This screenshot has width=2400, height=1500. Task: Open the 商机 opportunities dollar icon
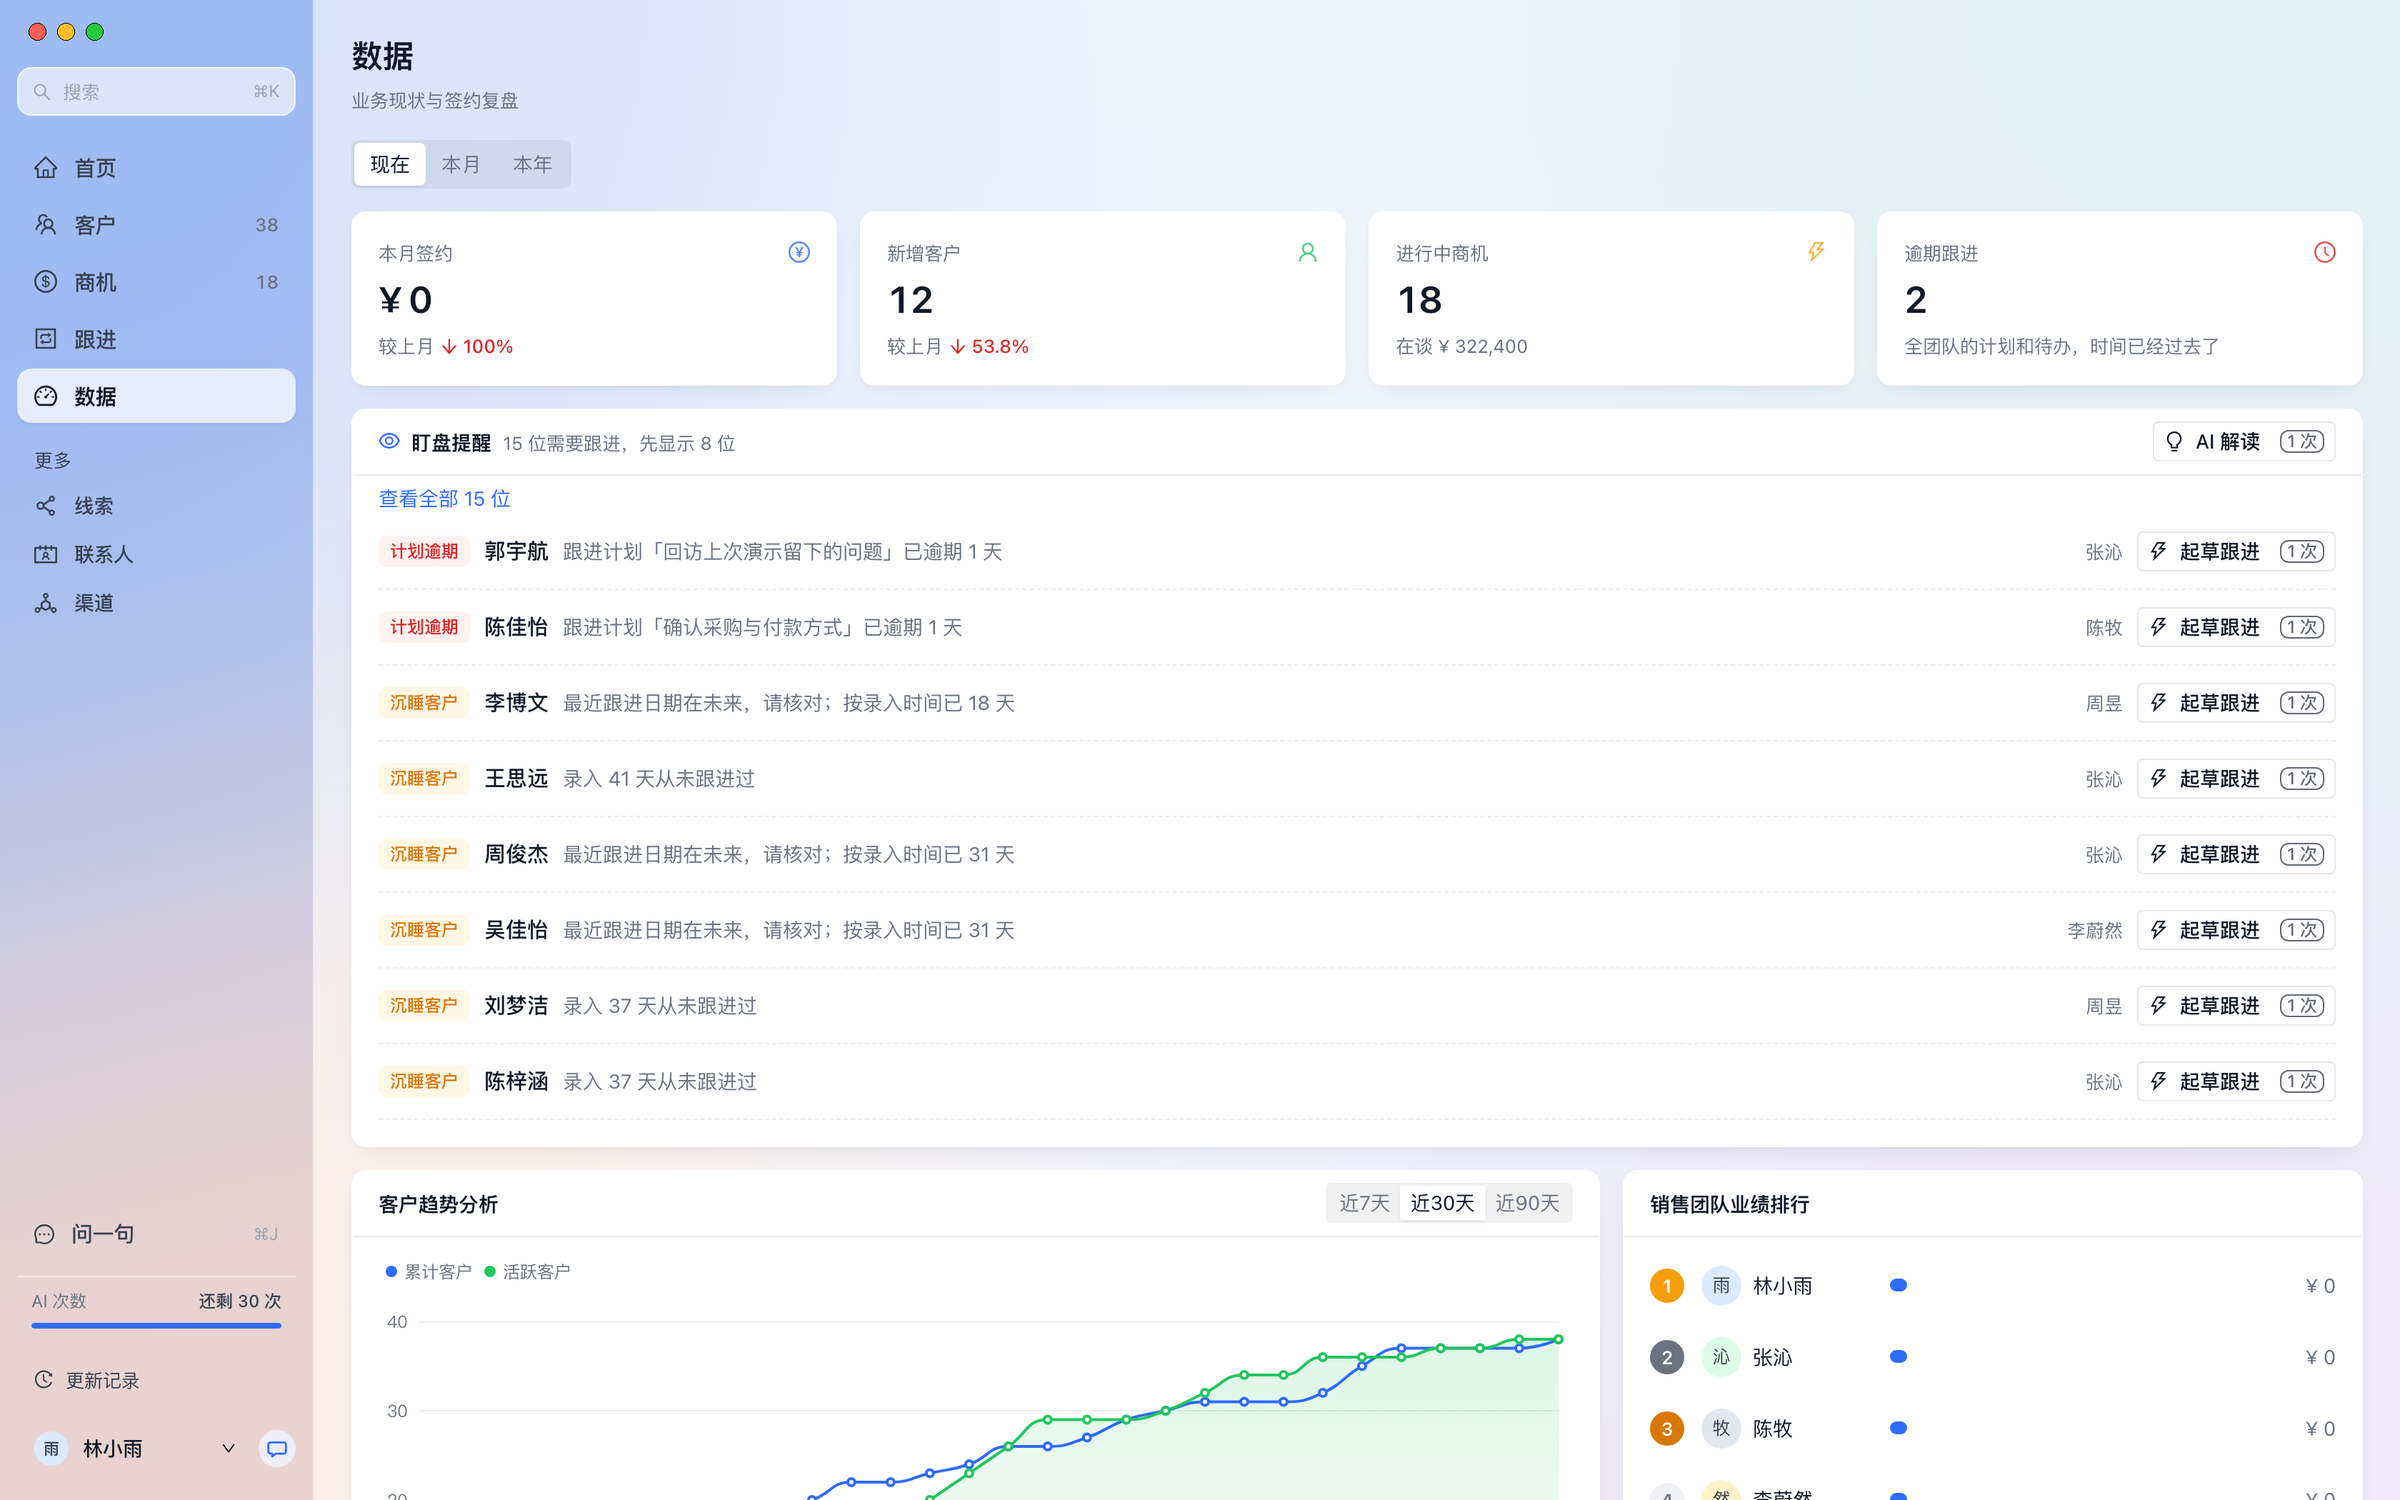coord(46,282)
